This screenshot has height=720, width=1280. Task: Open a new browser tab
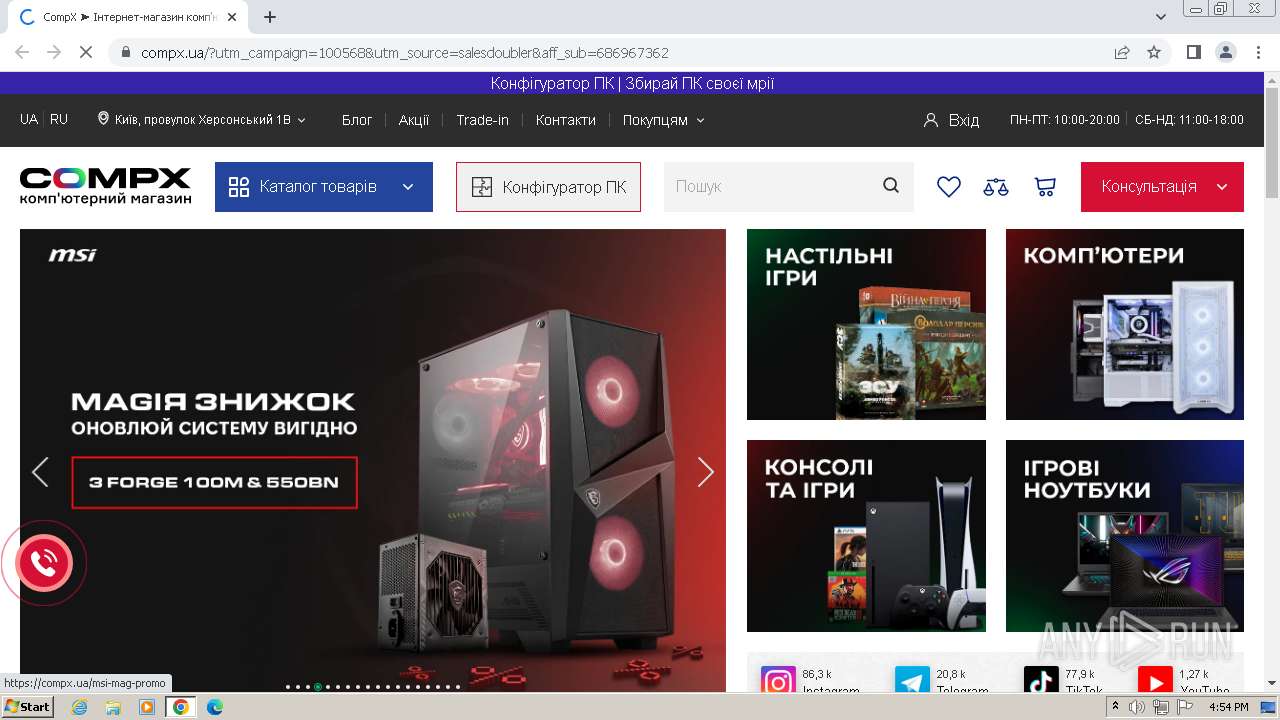click(270, 17)
